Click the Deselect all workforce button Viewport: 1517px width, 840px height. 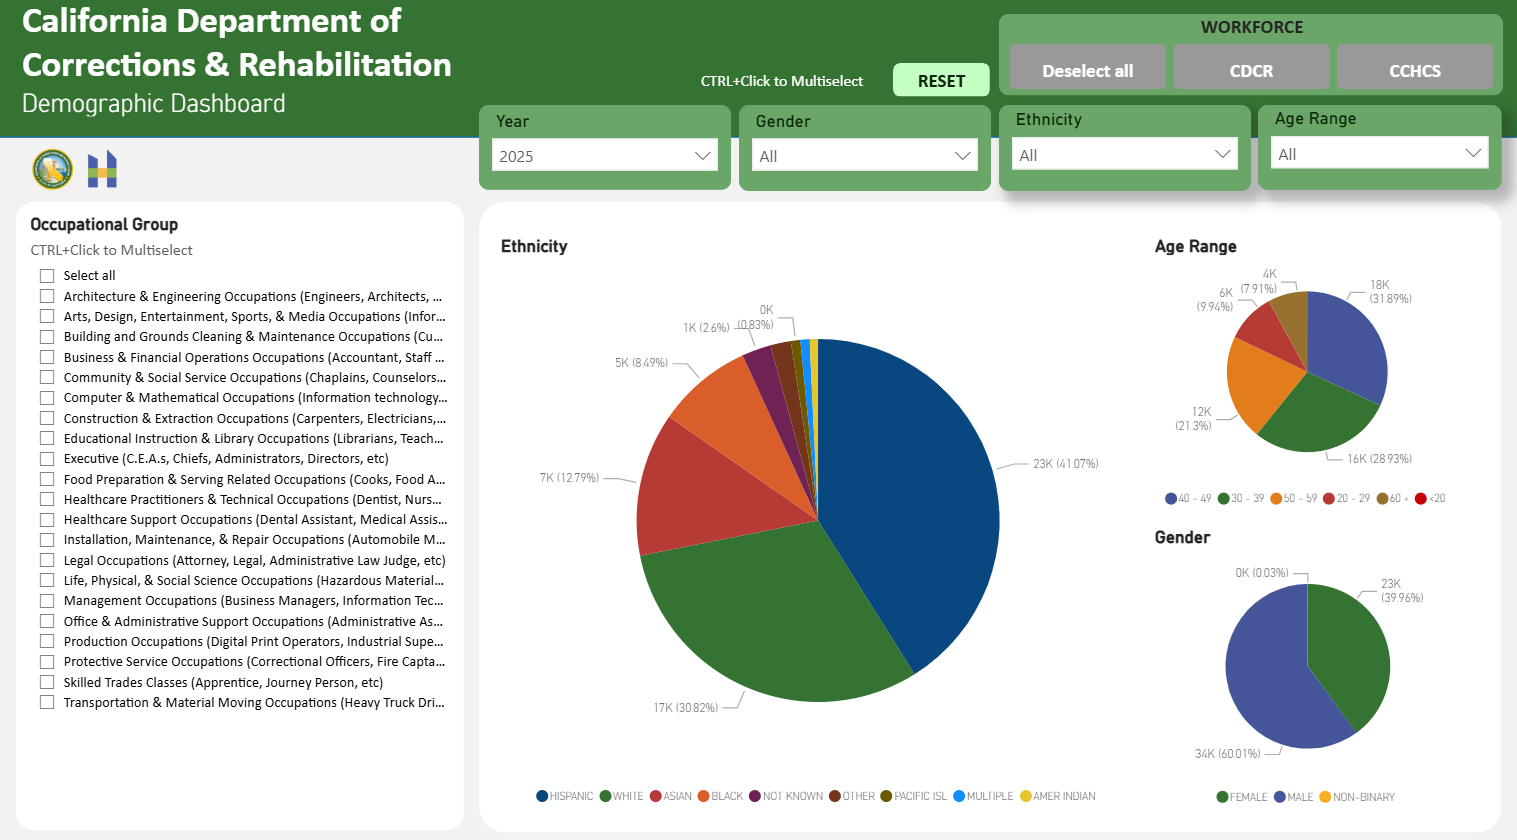(x=1087, y=70)
